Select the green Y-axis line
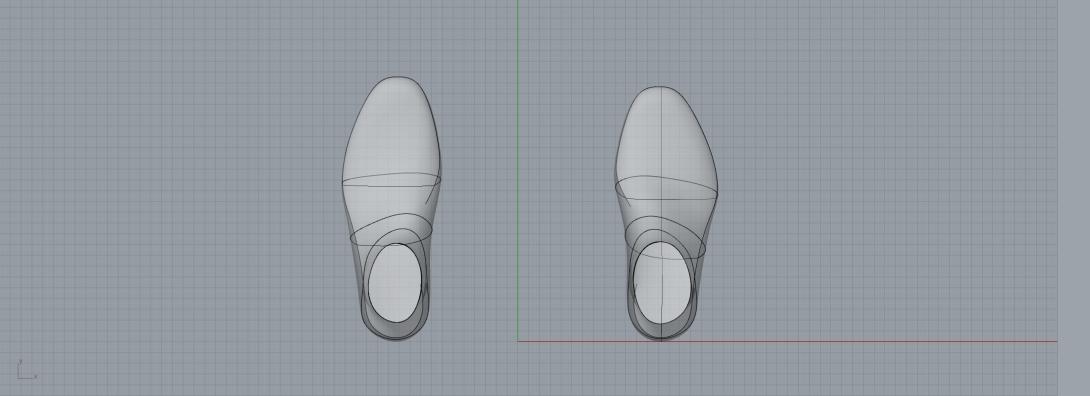The width and height of the screenshot is (1090, 396). 517,170
